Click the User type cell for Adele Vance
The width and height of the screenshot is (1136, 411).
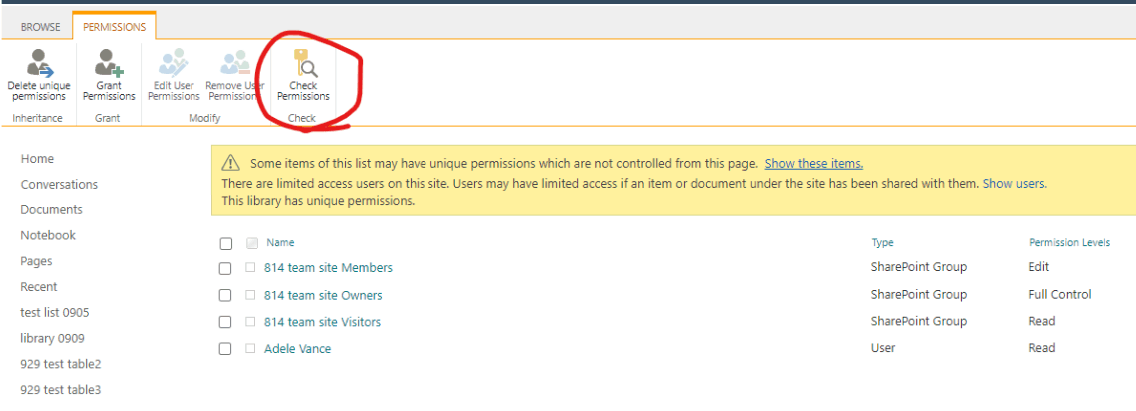[883, 348]
